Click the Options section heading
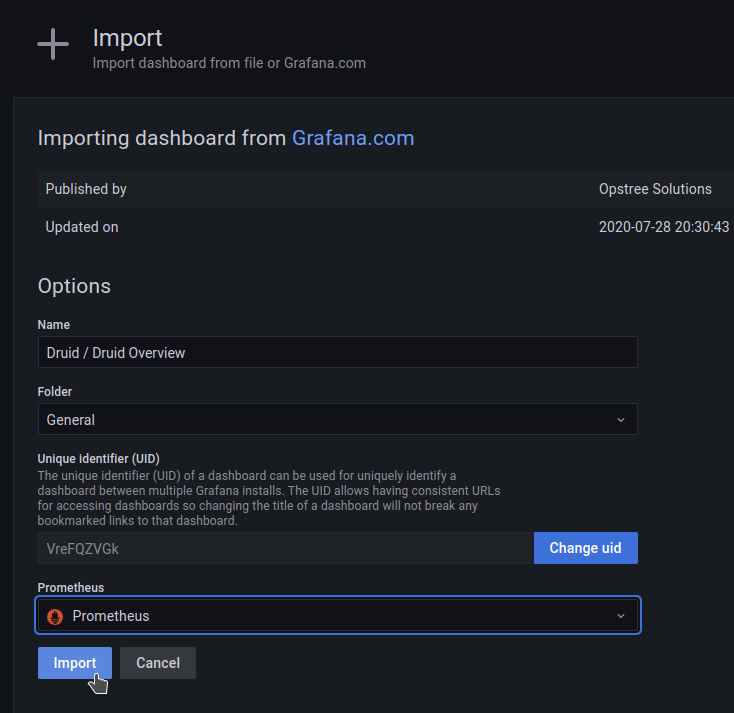The image size is (734, 713). pyautogui.click(x=74, y=286)
